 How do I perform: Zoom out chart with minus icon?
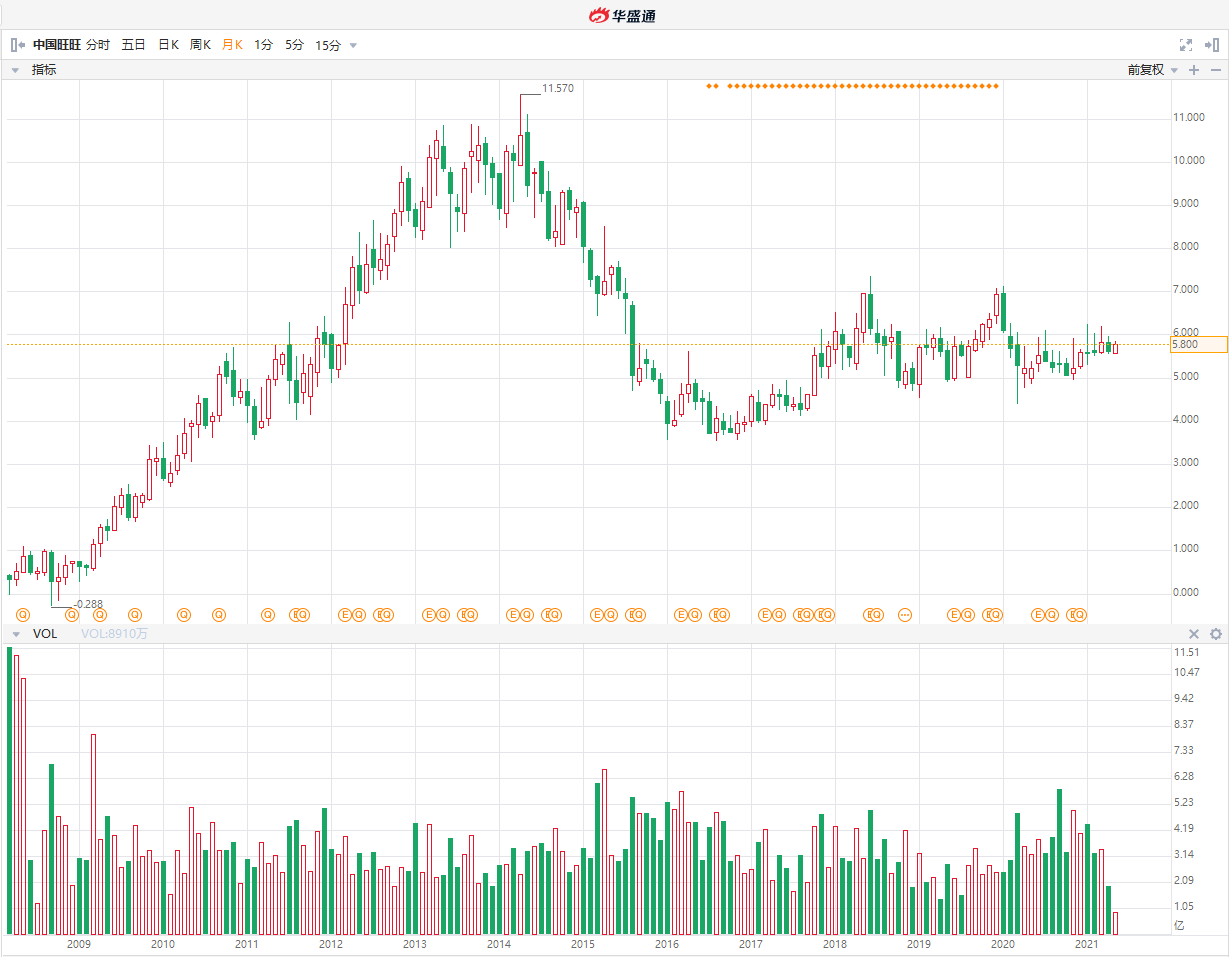click(x=1214, y=70)
